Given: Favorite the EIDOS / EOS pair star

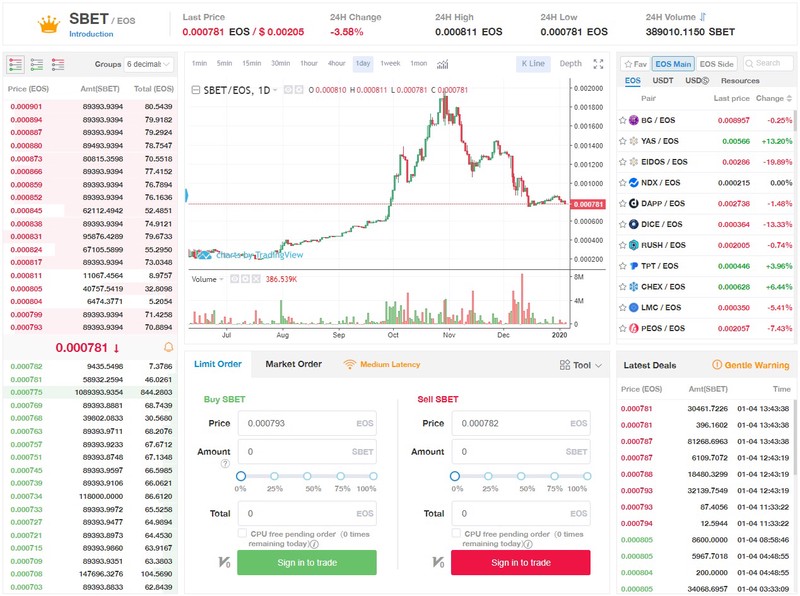Looking at the screenshot, I should (622, 162).
